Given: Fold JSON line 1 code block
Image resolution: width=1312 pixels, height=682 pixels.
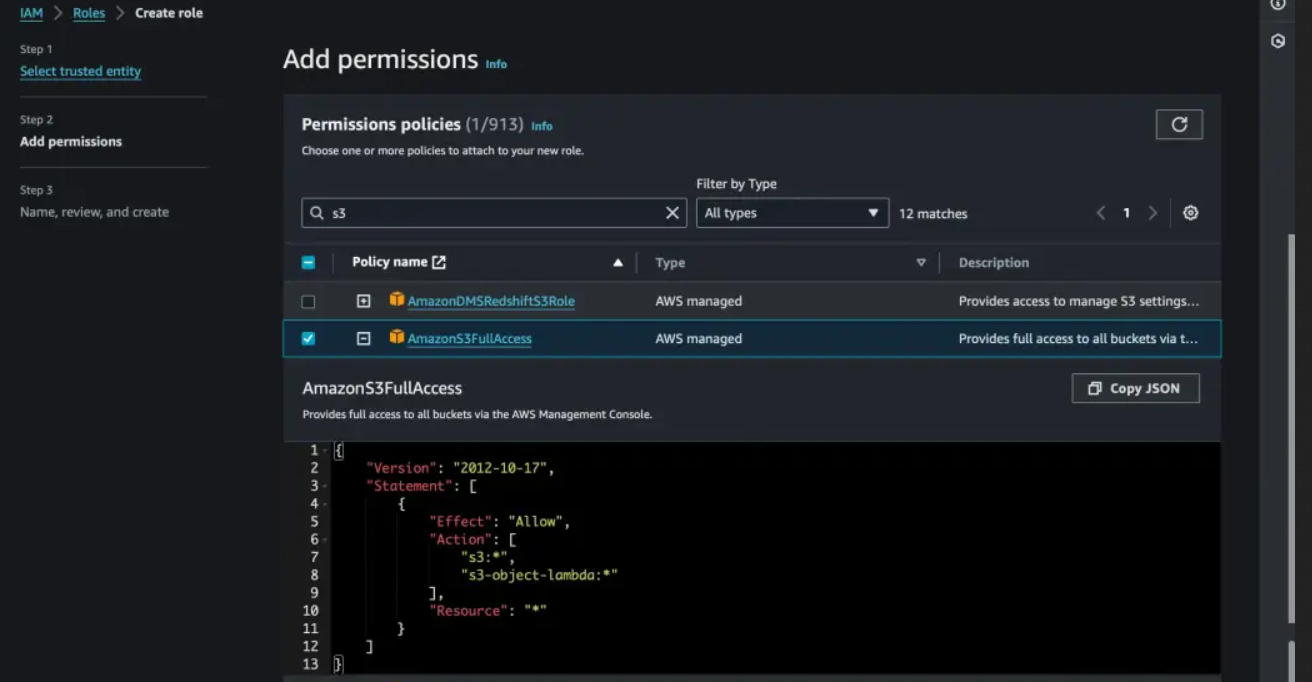Looking at the screenshot, I should click(x=326, y=451).
